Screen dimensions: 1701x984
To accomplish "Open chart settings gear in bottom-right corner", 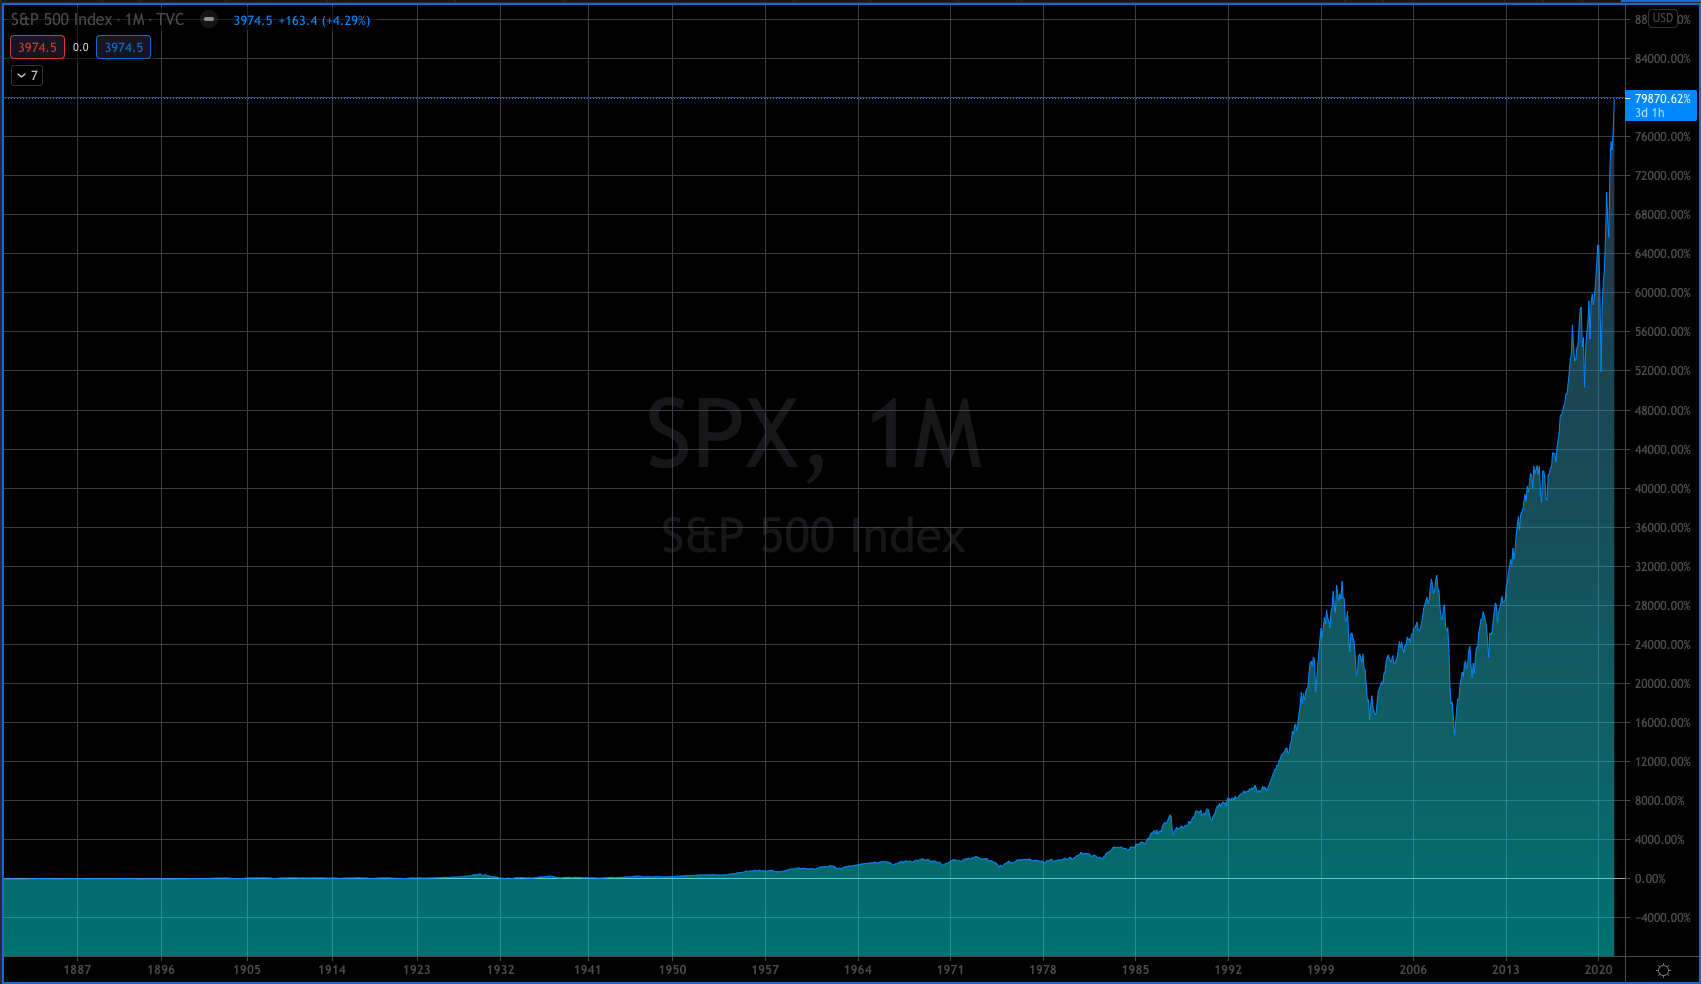I will (1663, 970).
